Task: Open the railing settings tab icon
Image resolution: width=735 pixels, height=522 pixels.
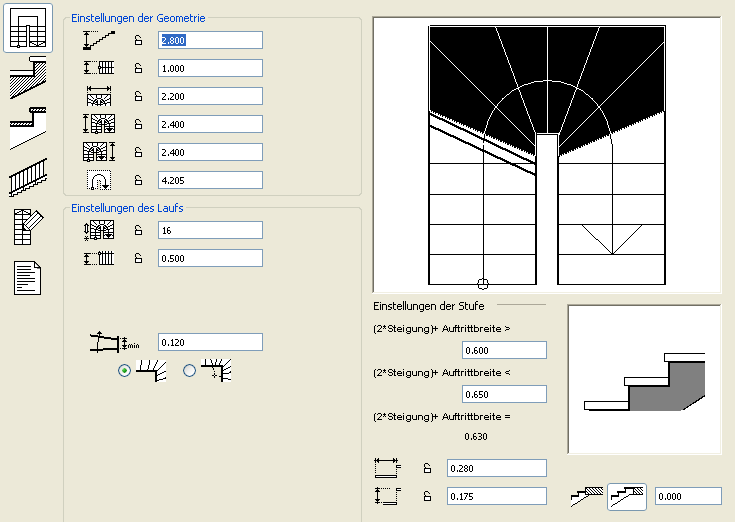Action: (28, 177)
